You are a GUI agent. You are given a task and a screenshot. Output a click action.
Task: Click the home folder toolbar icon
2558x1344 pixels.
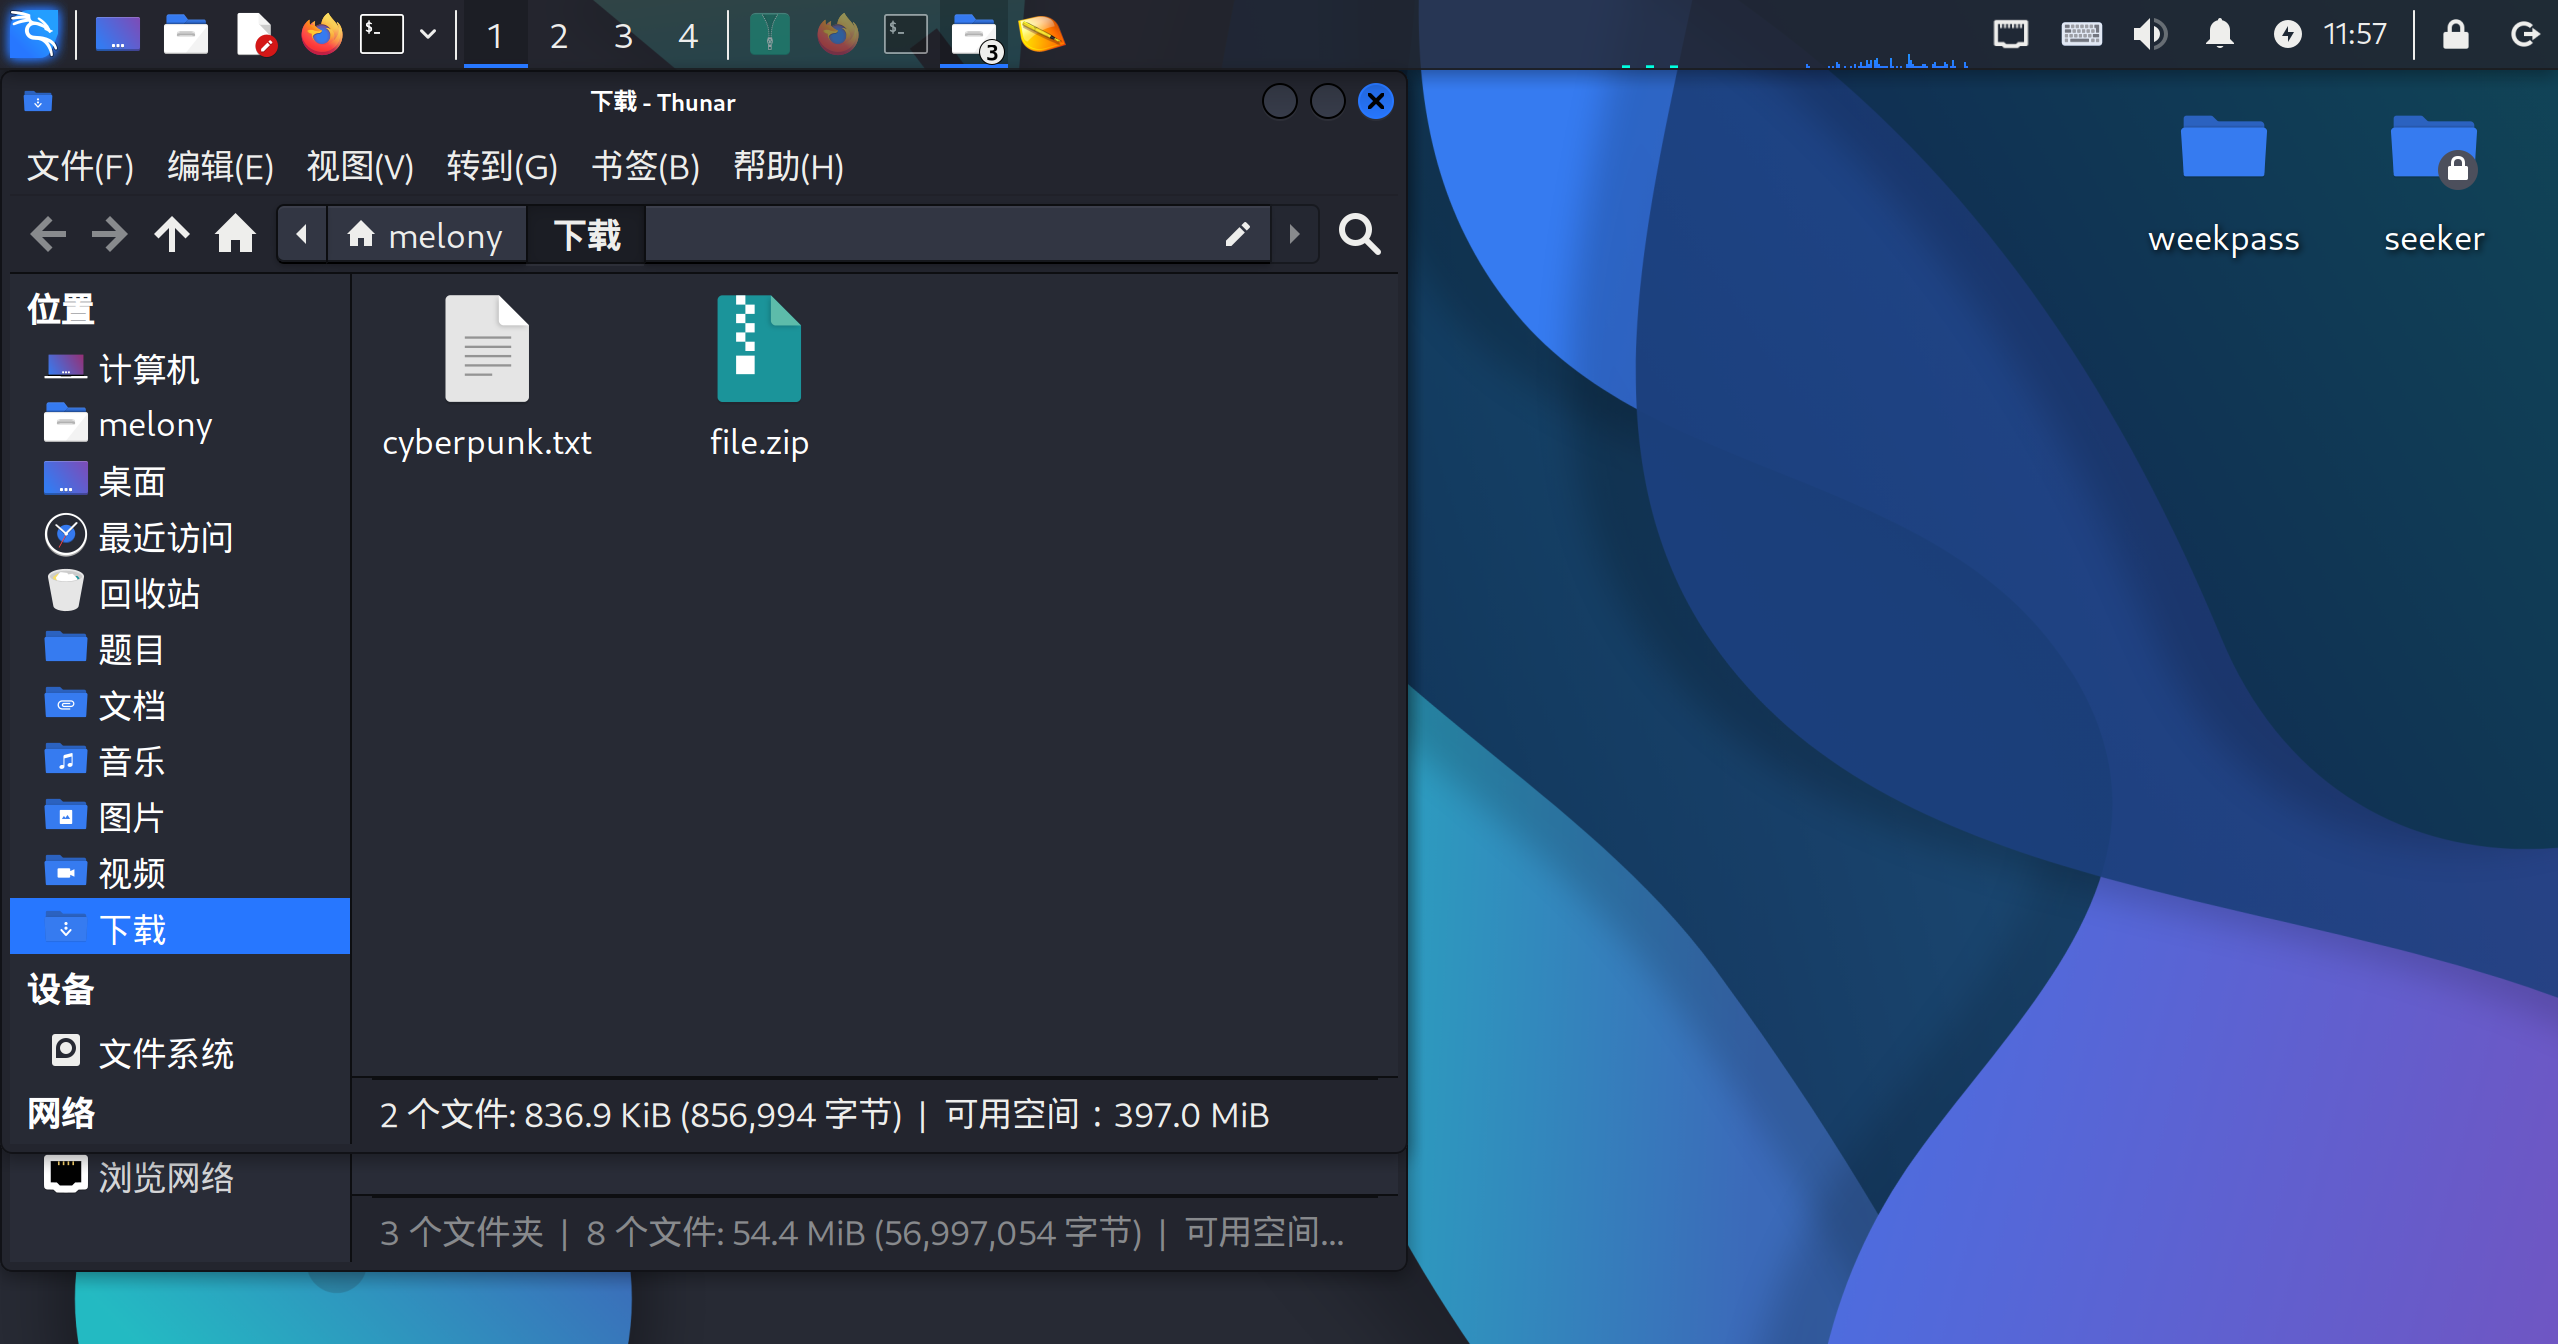click(236, 235)
